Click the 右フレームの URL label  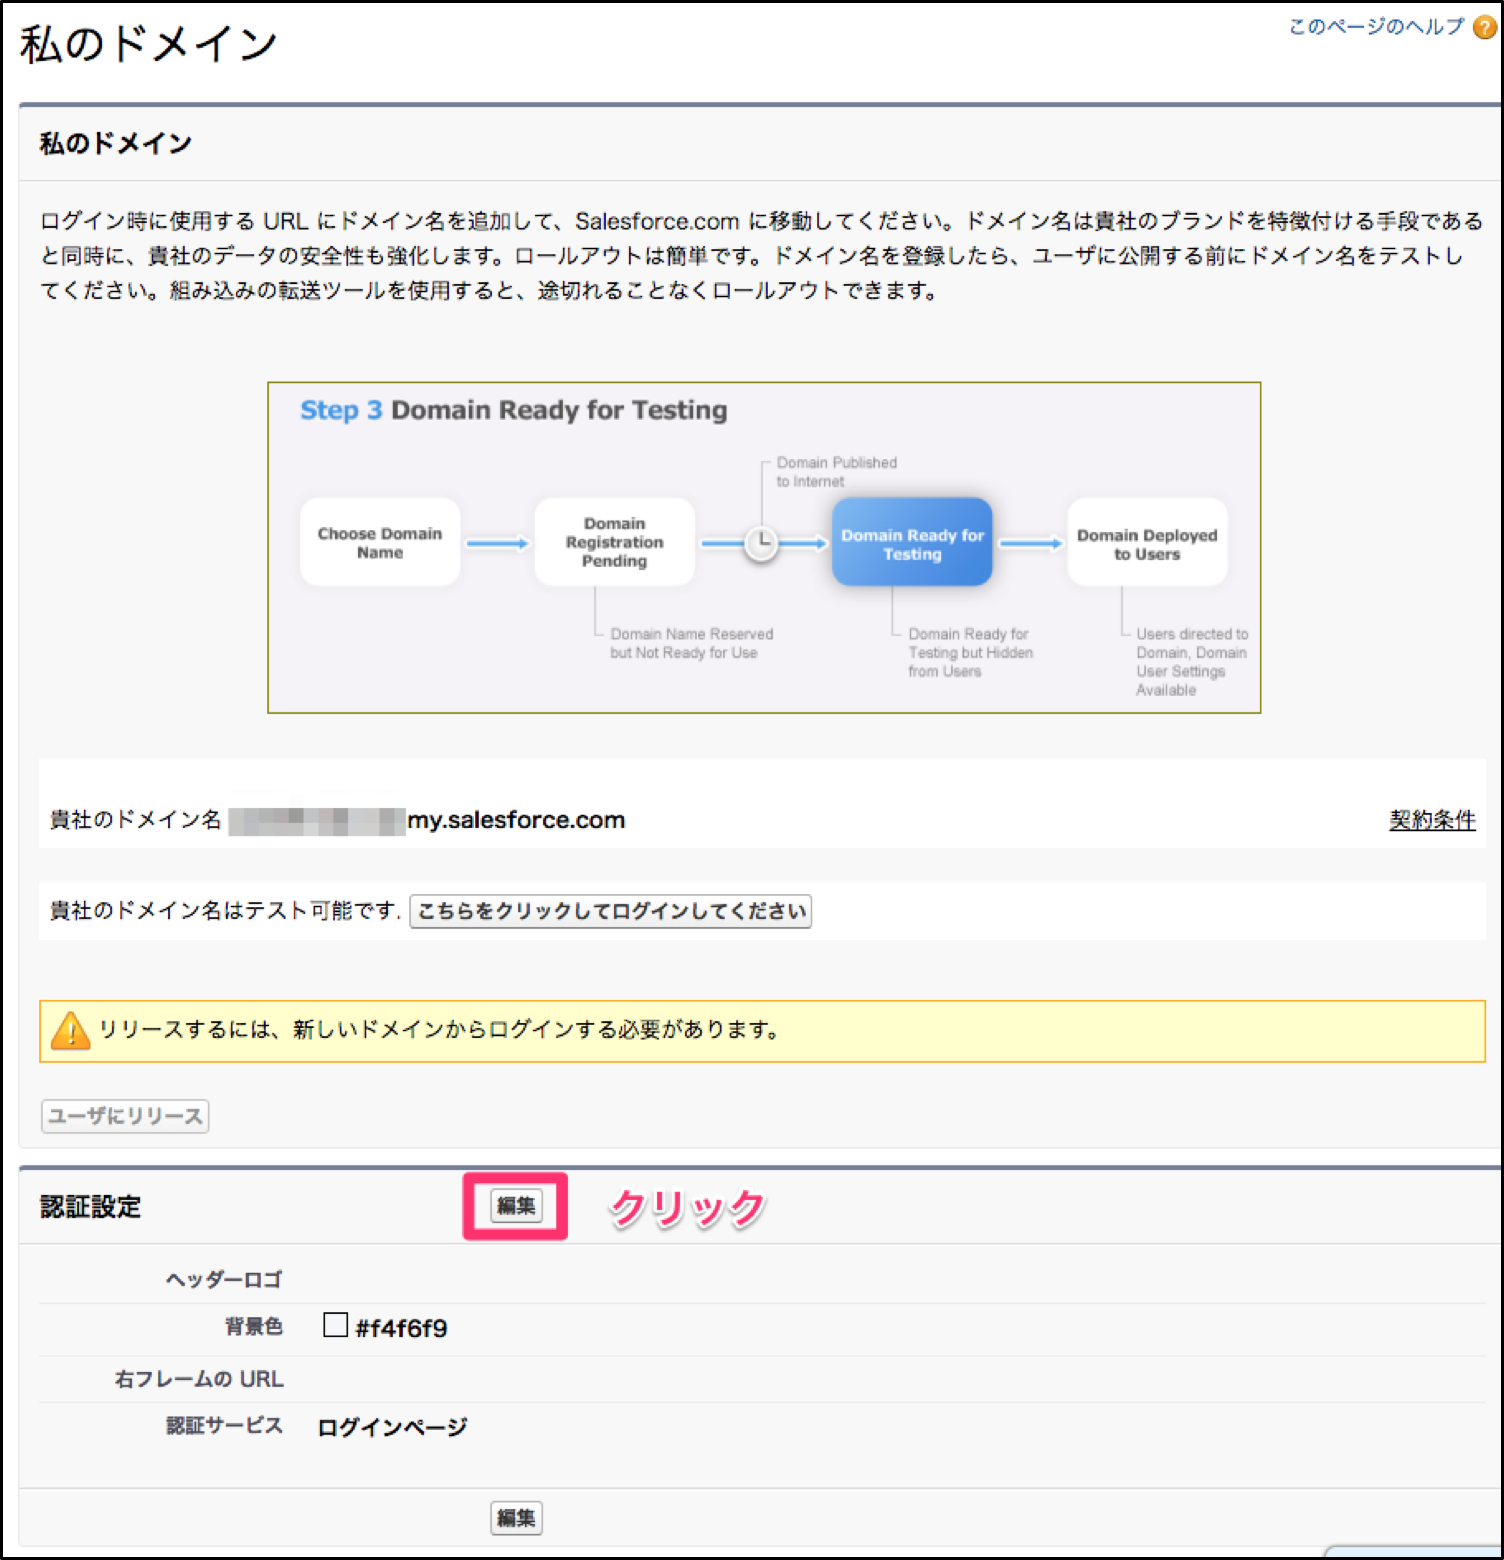199,1379
